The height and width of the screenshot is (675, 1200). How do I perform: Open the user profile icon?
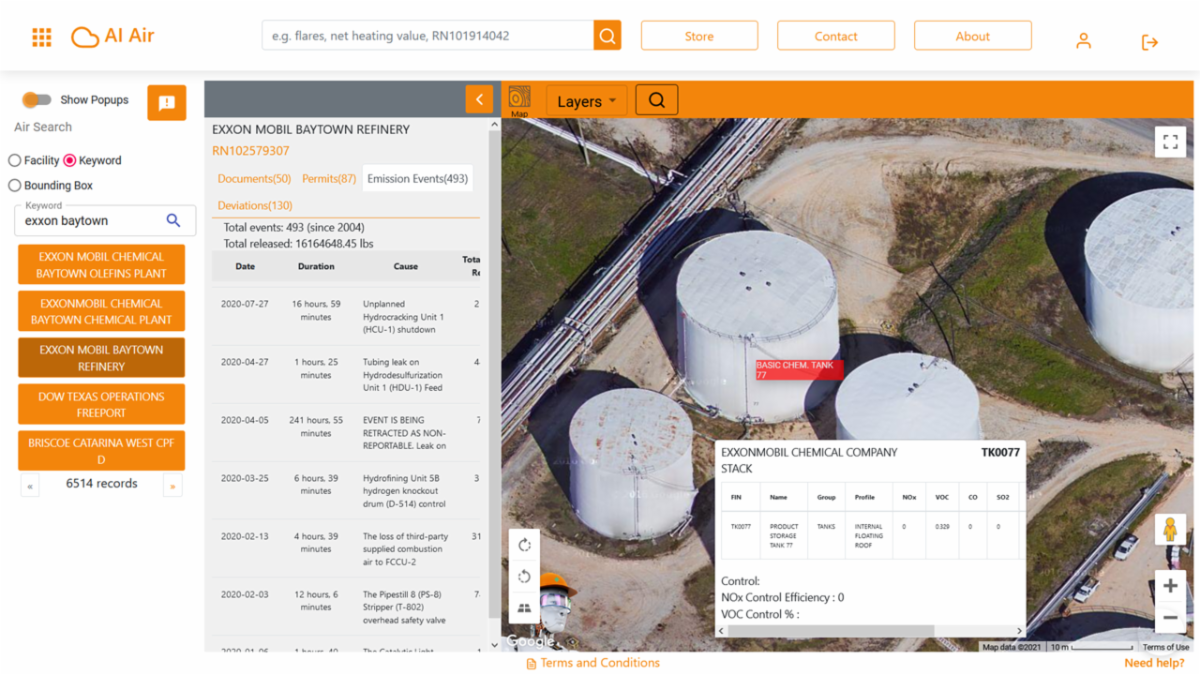(1083, 41)
